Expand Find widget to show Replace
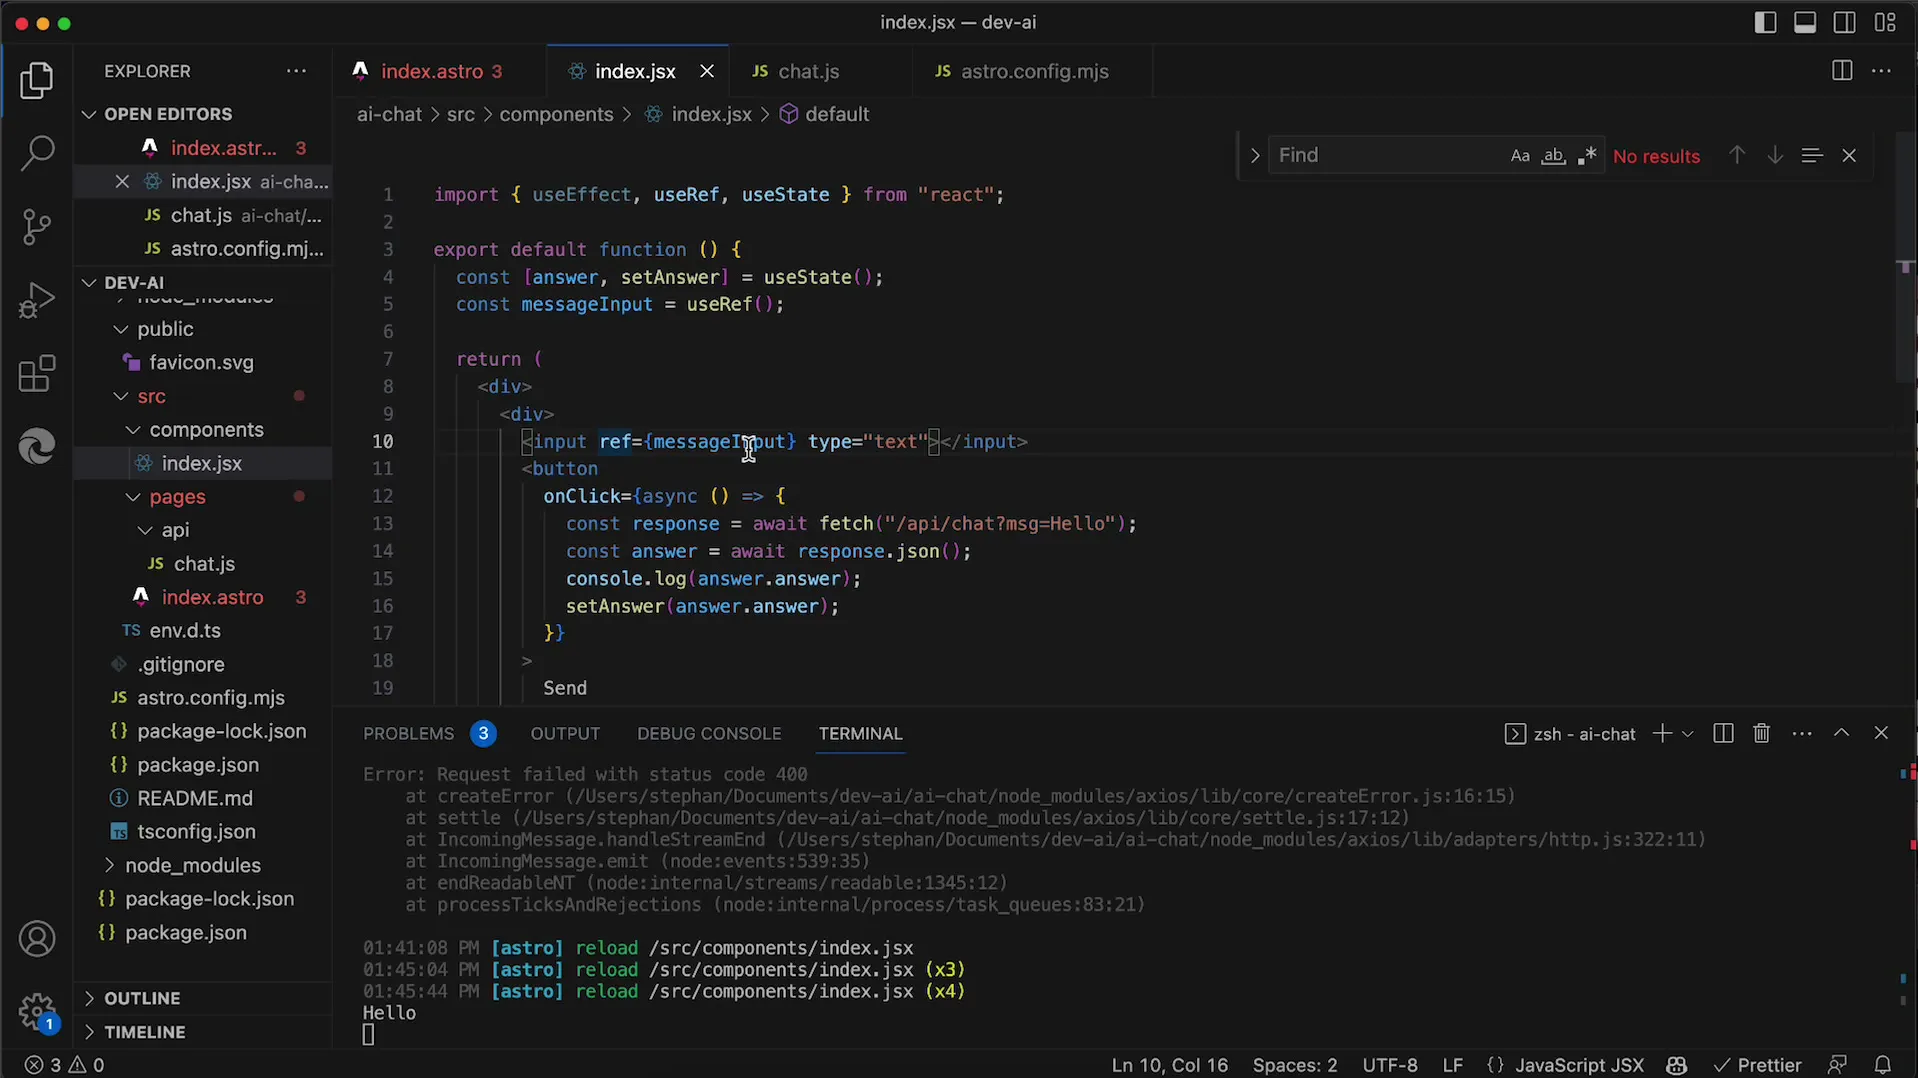Image resolution: width=1918 pixels, height=1078 pixels. point(1254,155)
